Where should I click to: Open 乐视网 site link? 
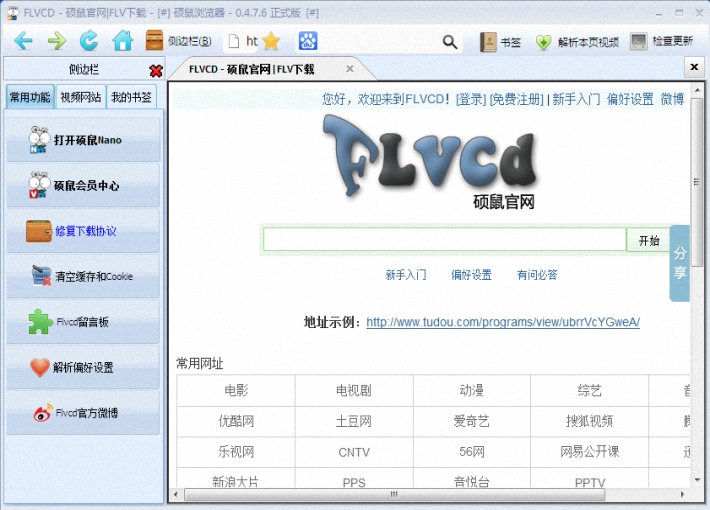click(x=236, y=452)
